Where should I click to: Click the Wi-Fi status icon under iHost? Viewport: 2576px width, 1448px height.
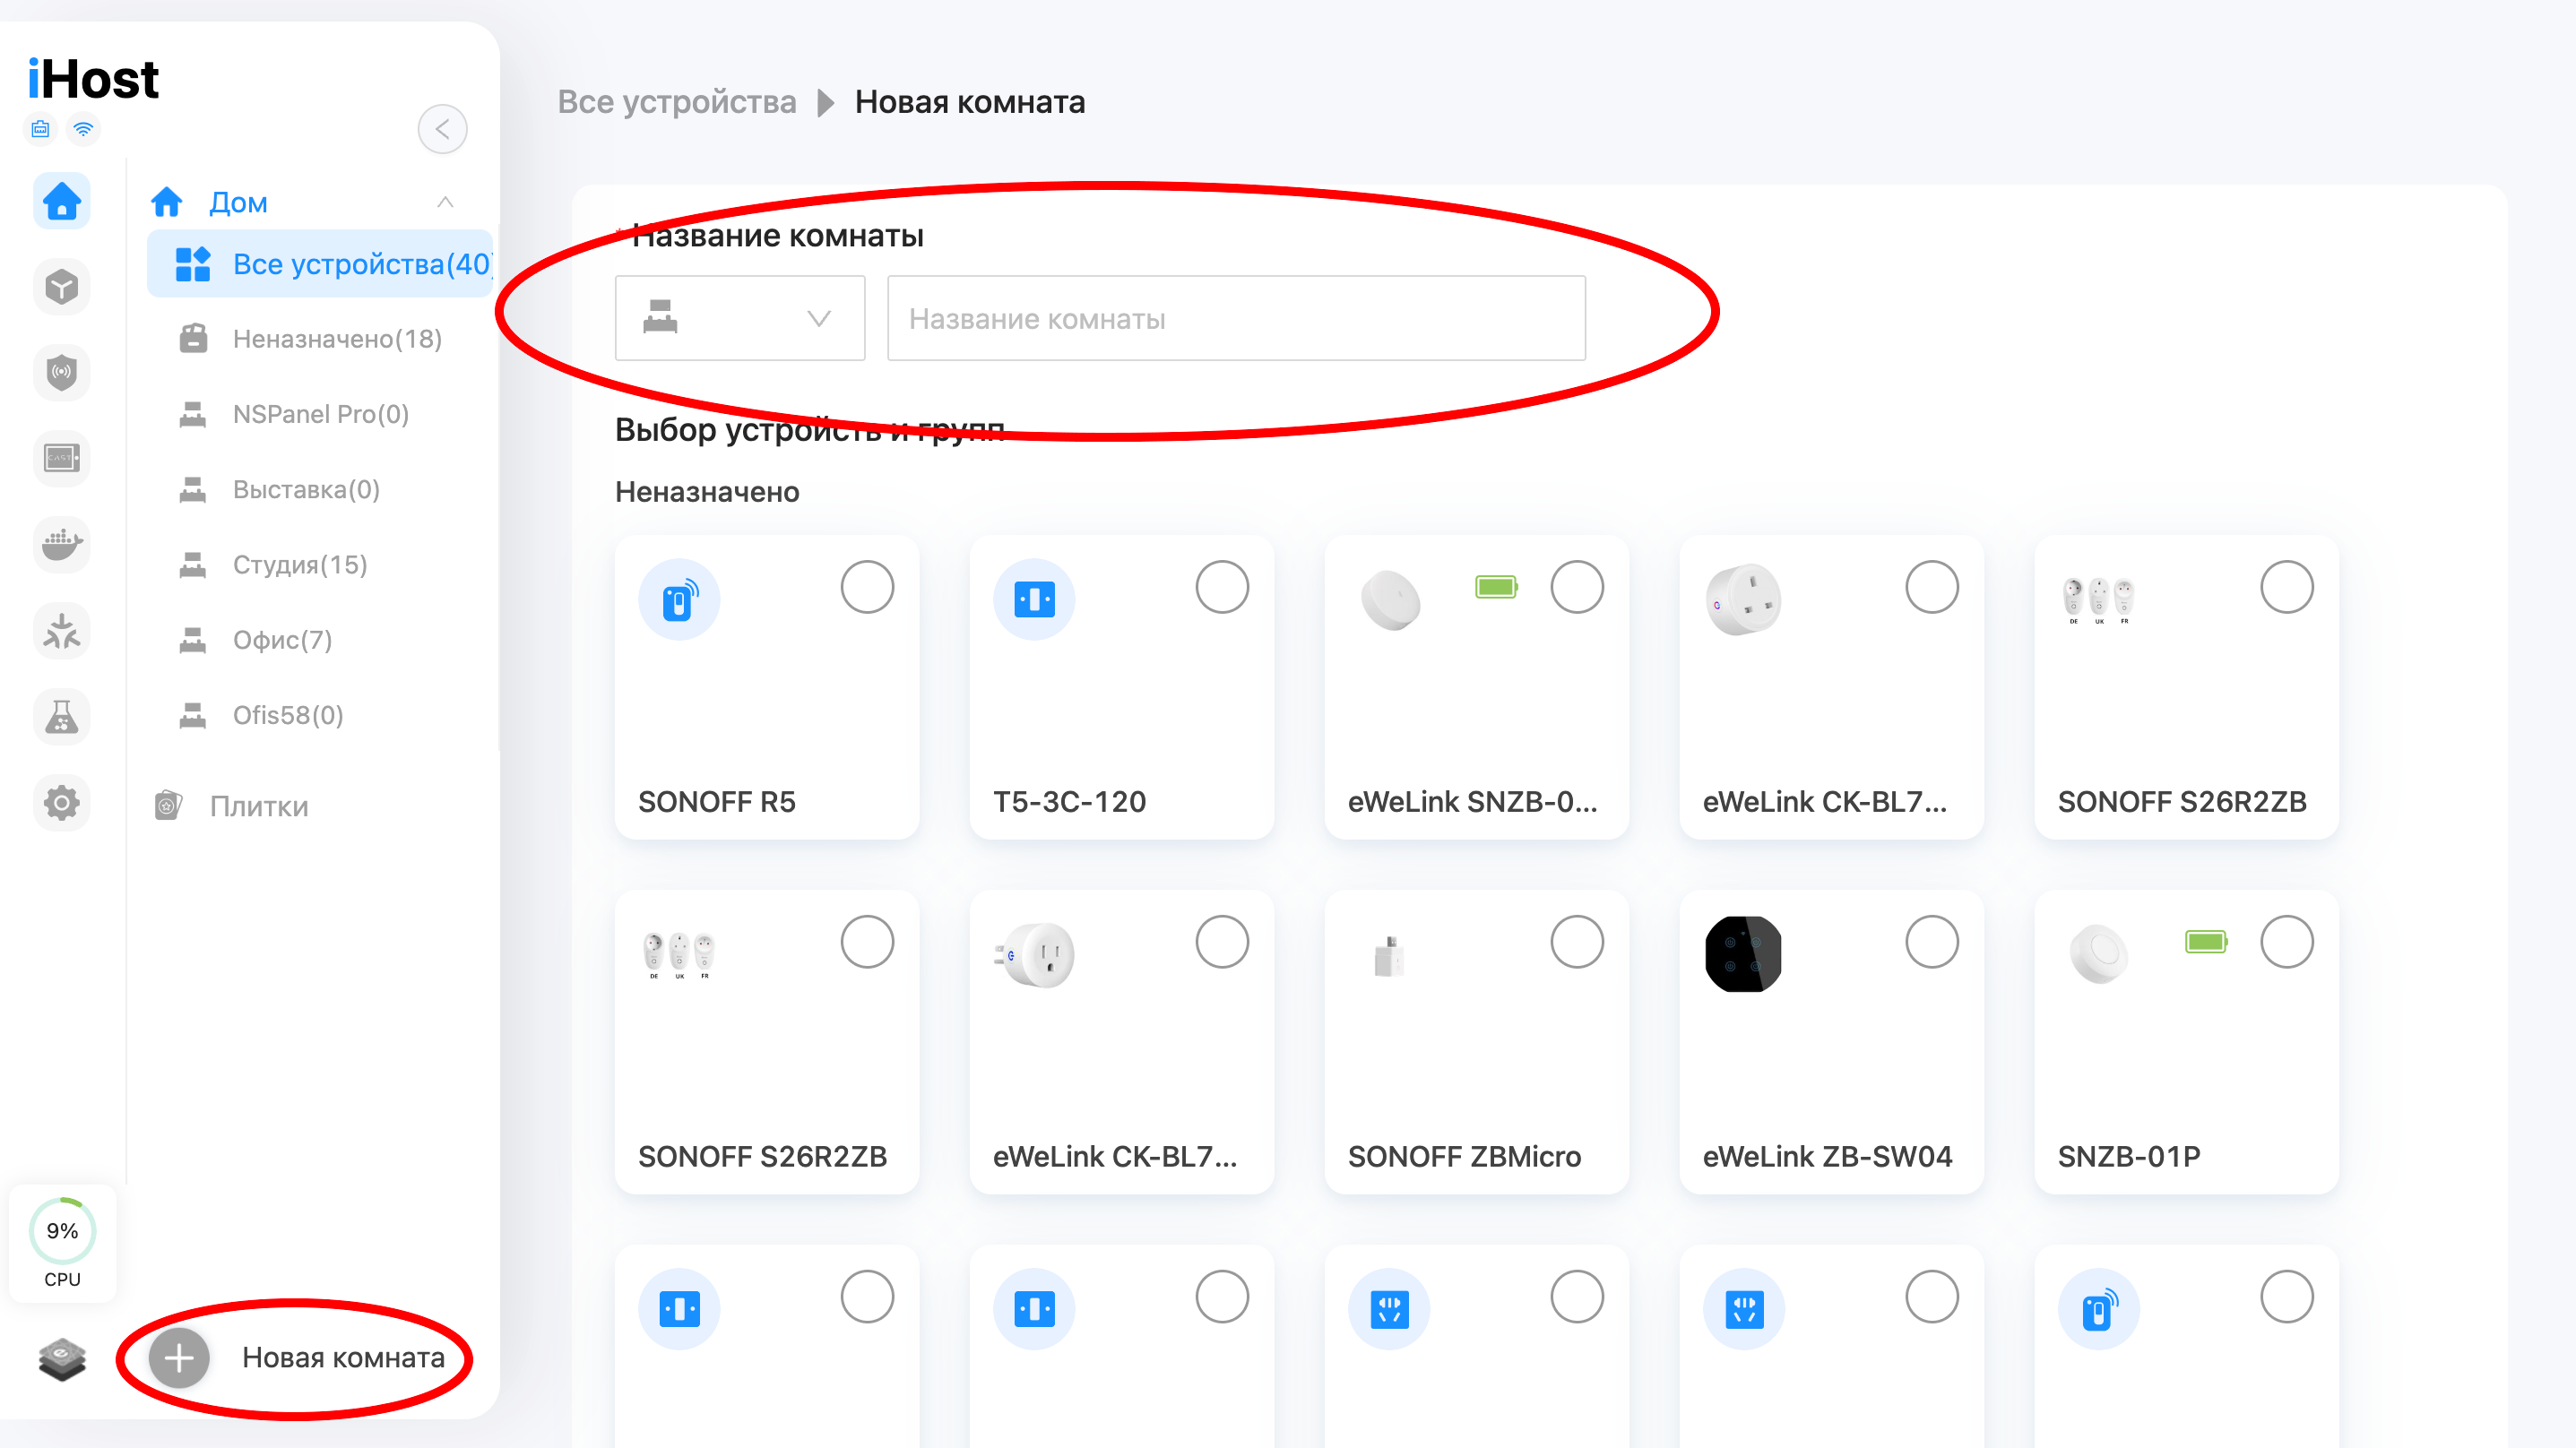pyautogui.click(x=84, y=129)
